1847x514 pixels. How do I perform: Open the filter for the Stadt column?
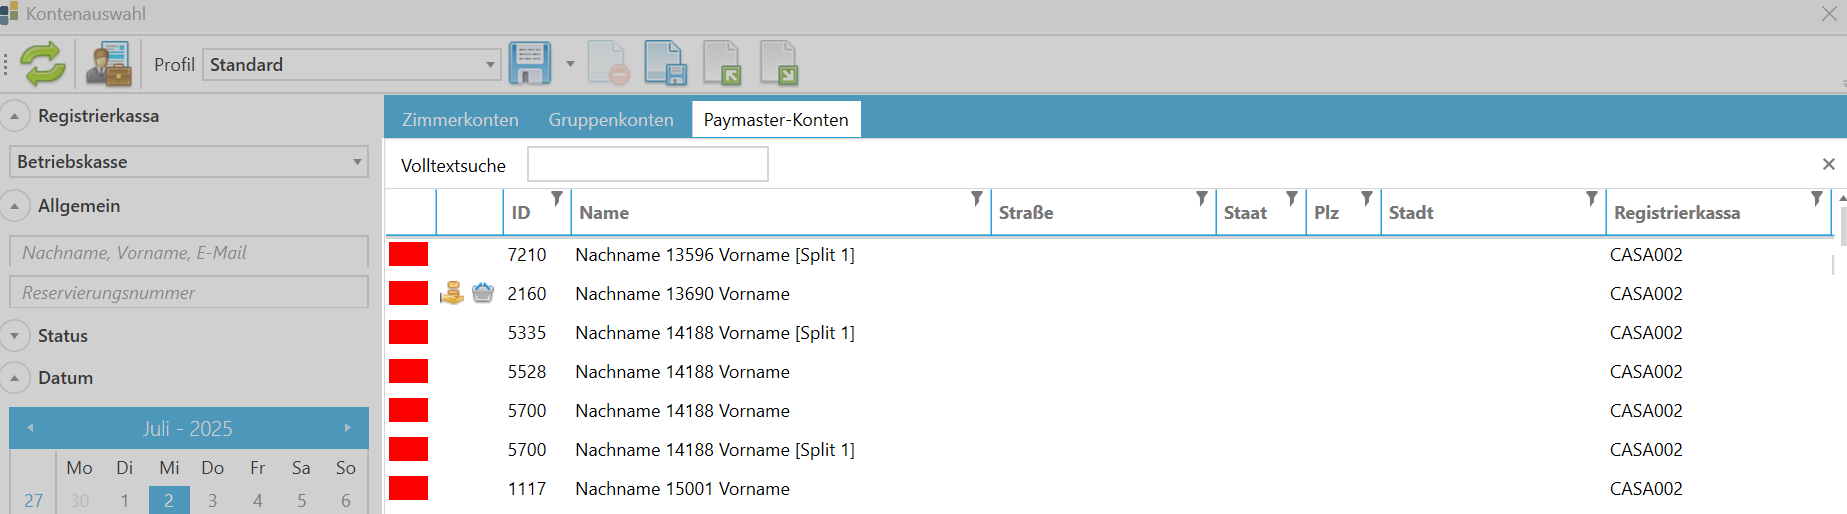1592,199
